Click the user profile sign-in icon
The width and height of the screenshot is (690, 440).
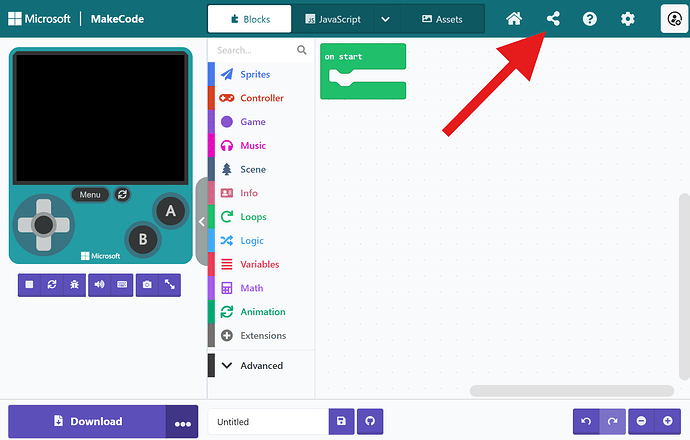coord(674,19)
